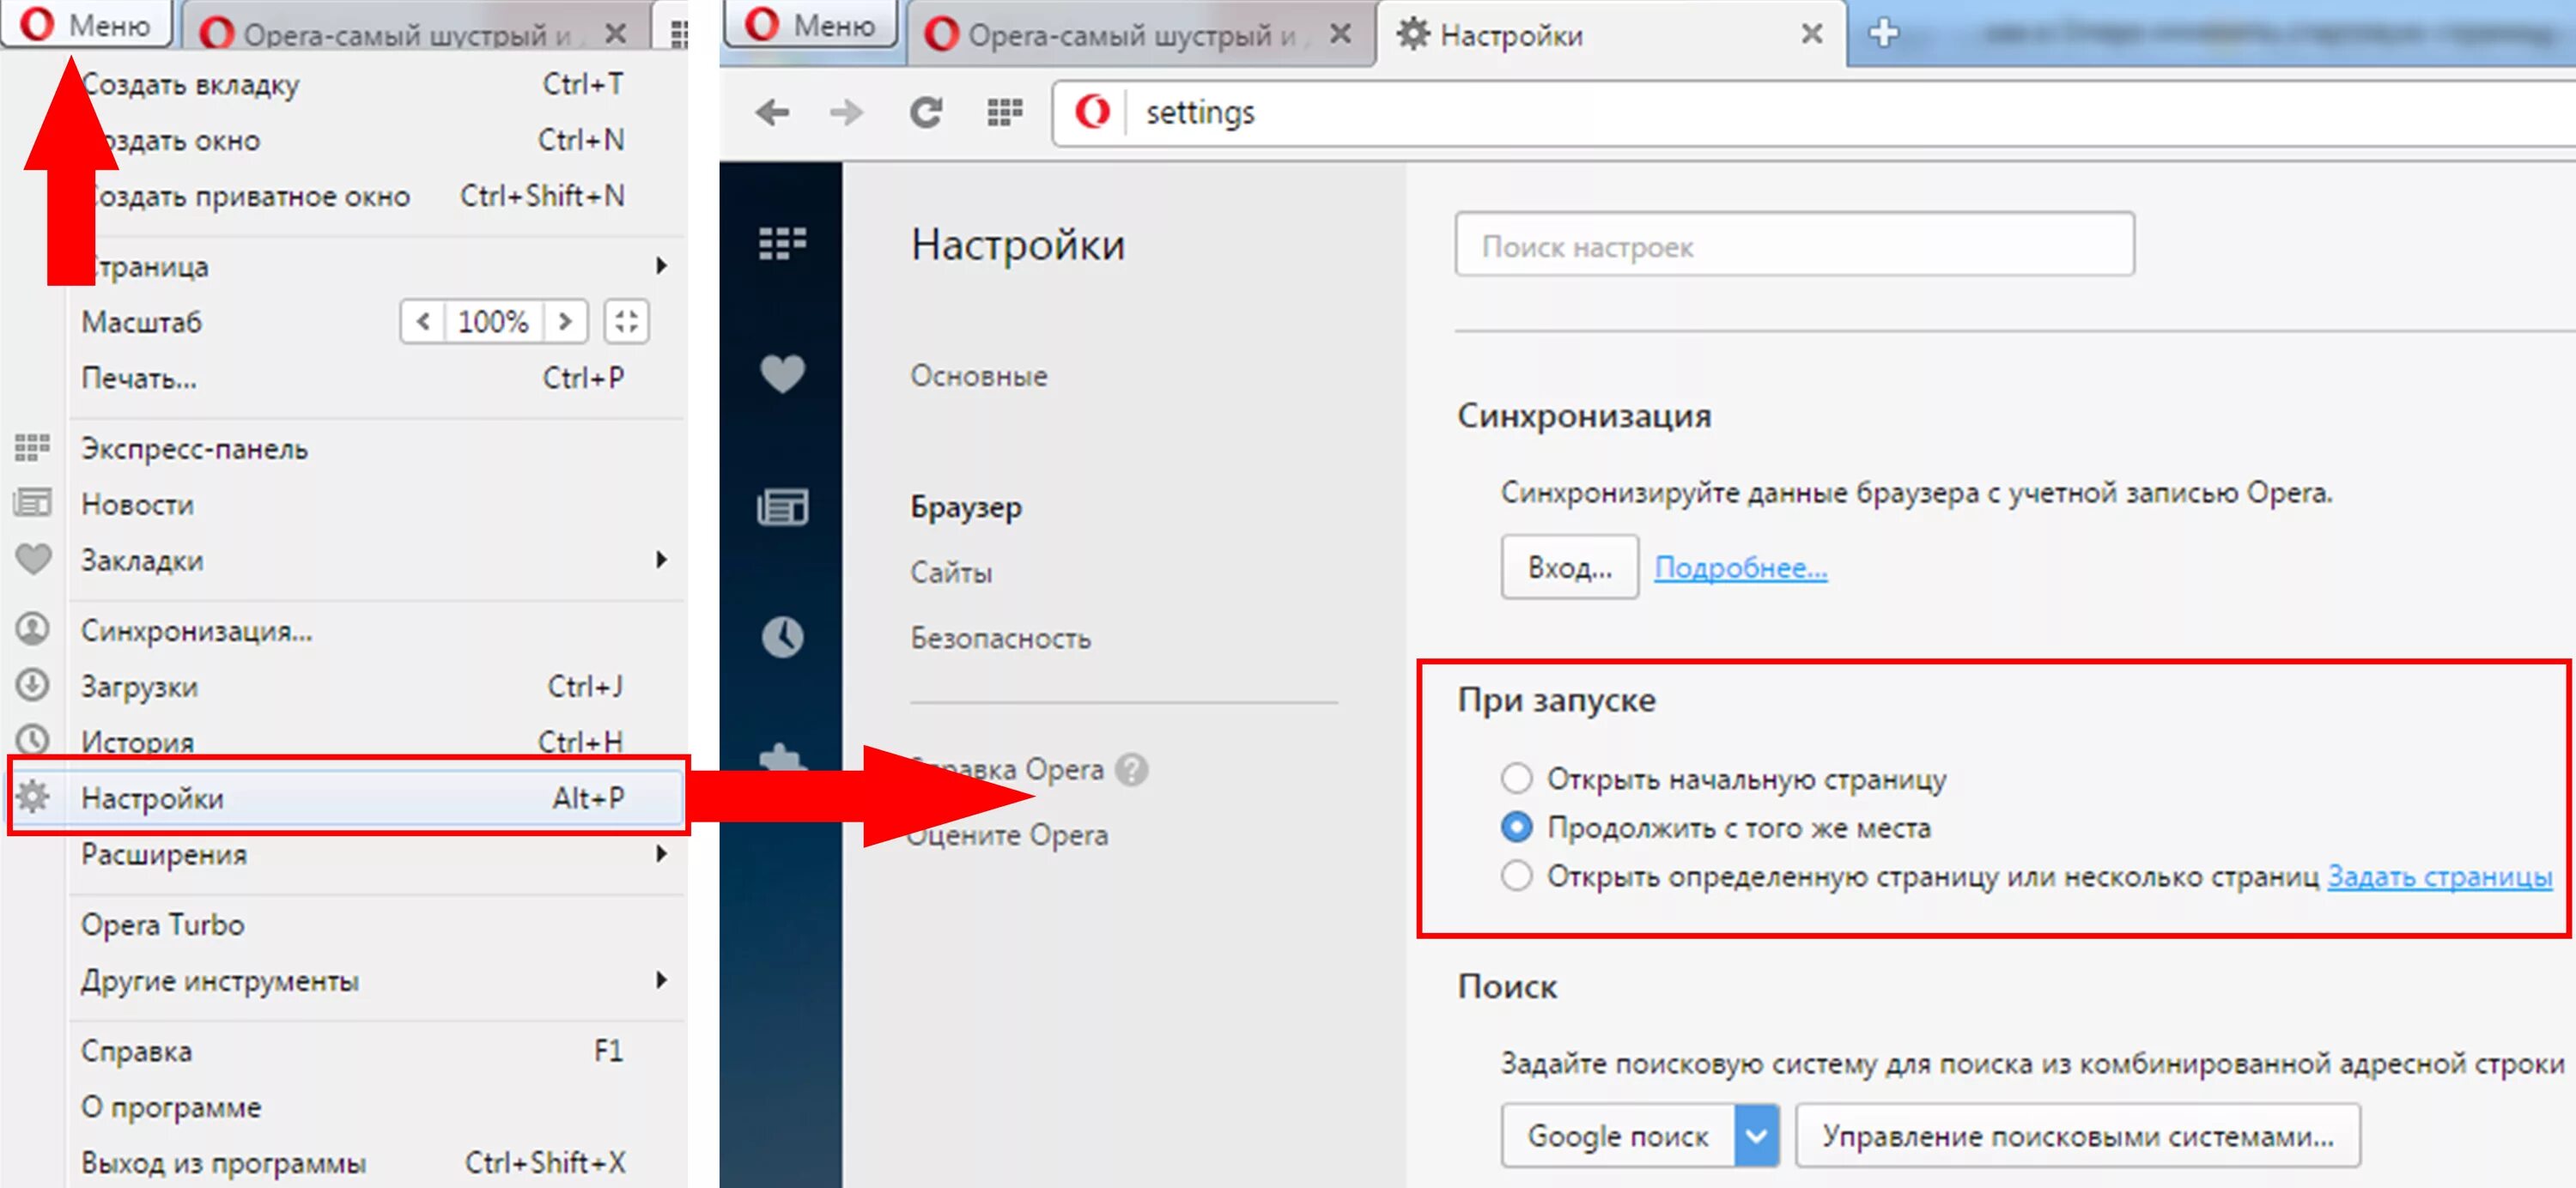Screen dimensions: 2576x1188
Task: Open Загрузки from the menu
Action: 140,687
